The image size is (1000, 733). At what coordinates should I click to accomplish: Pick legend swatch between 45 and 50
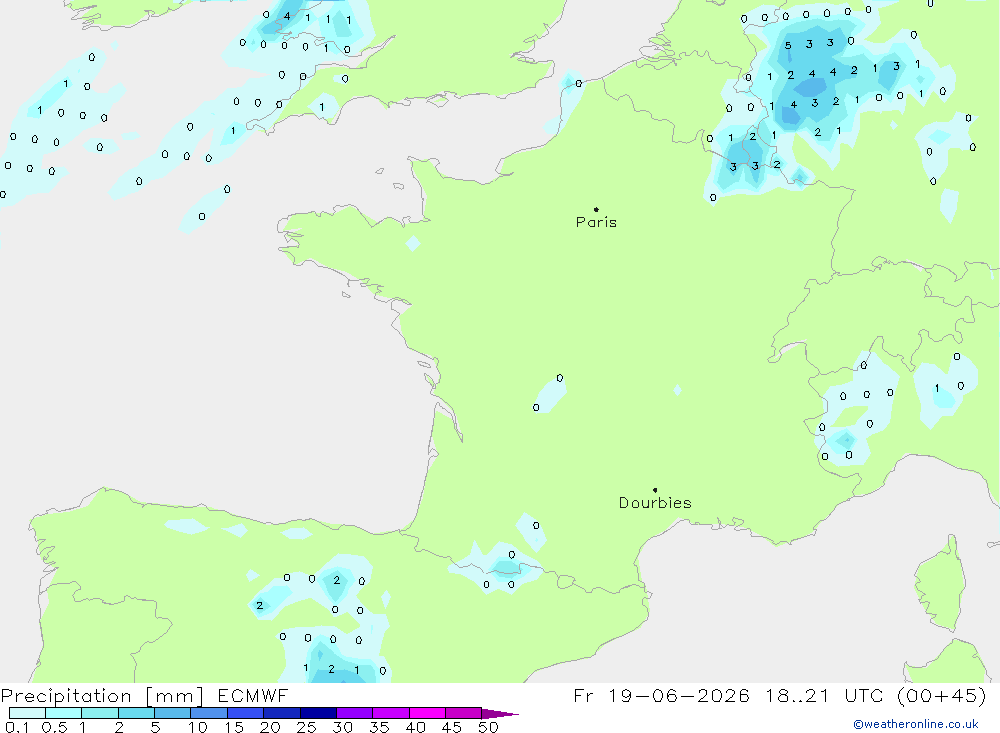click(464, 713)
